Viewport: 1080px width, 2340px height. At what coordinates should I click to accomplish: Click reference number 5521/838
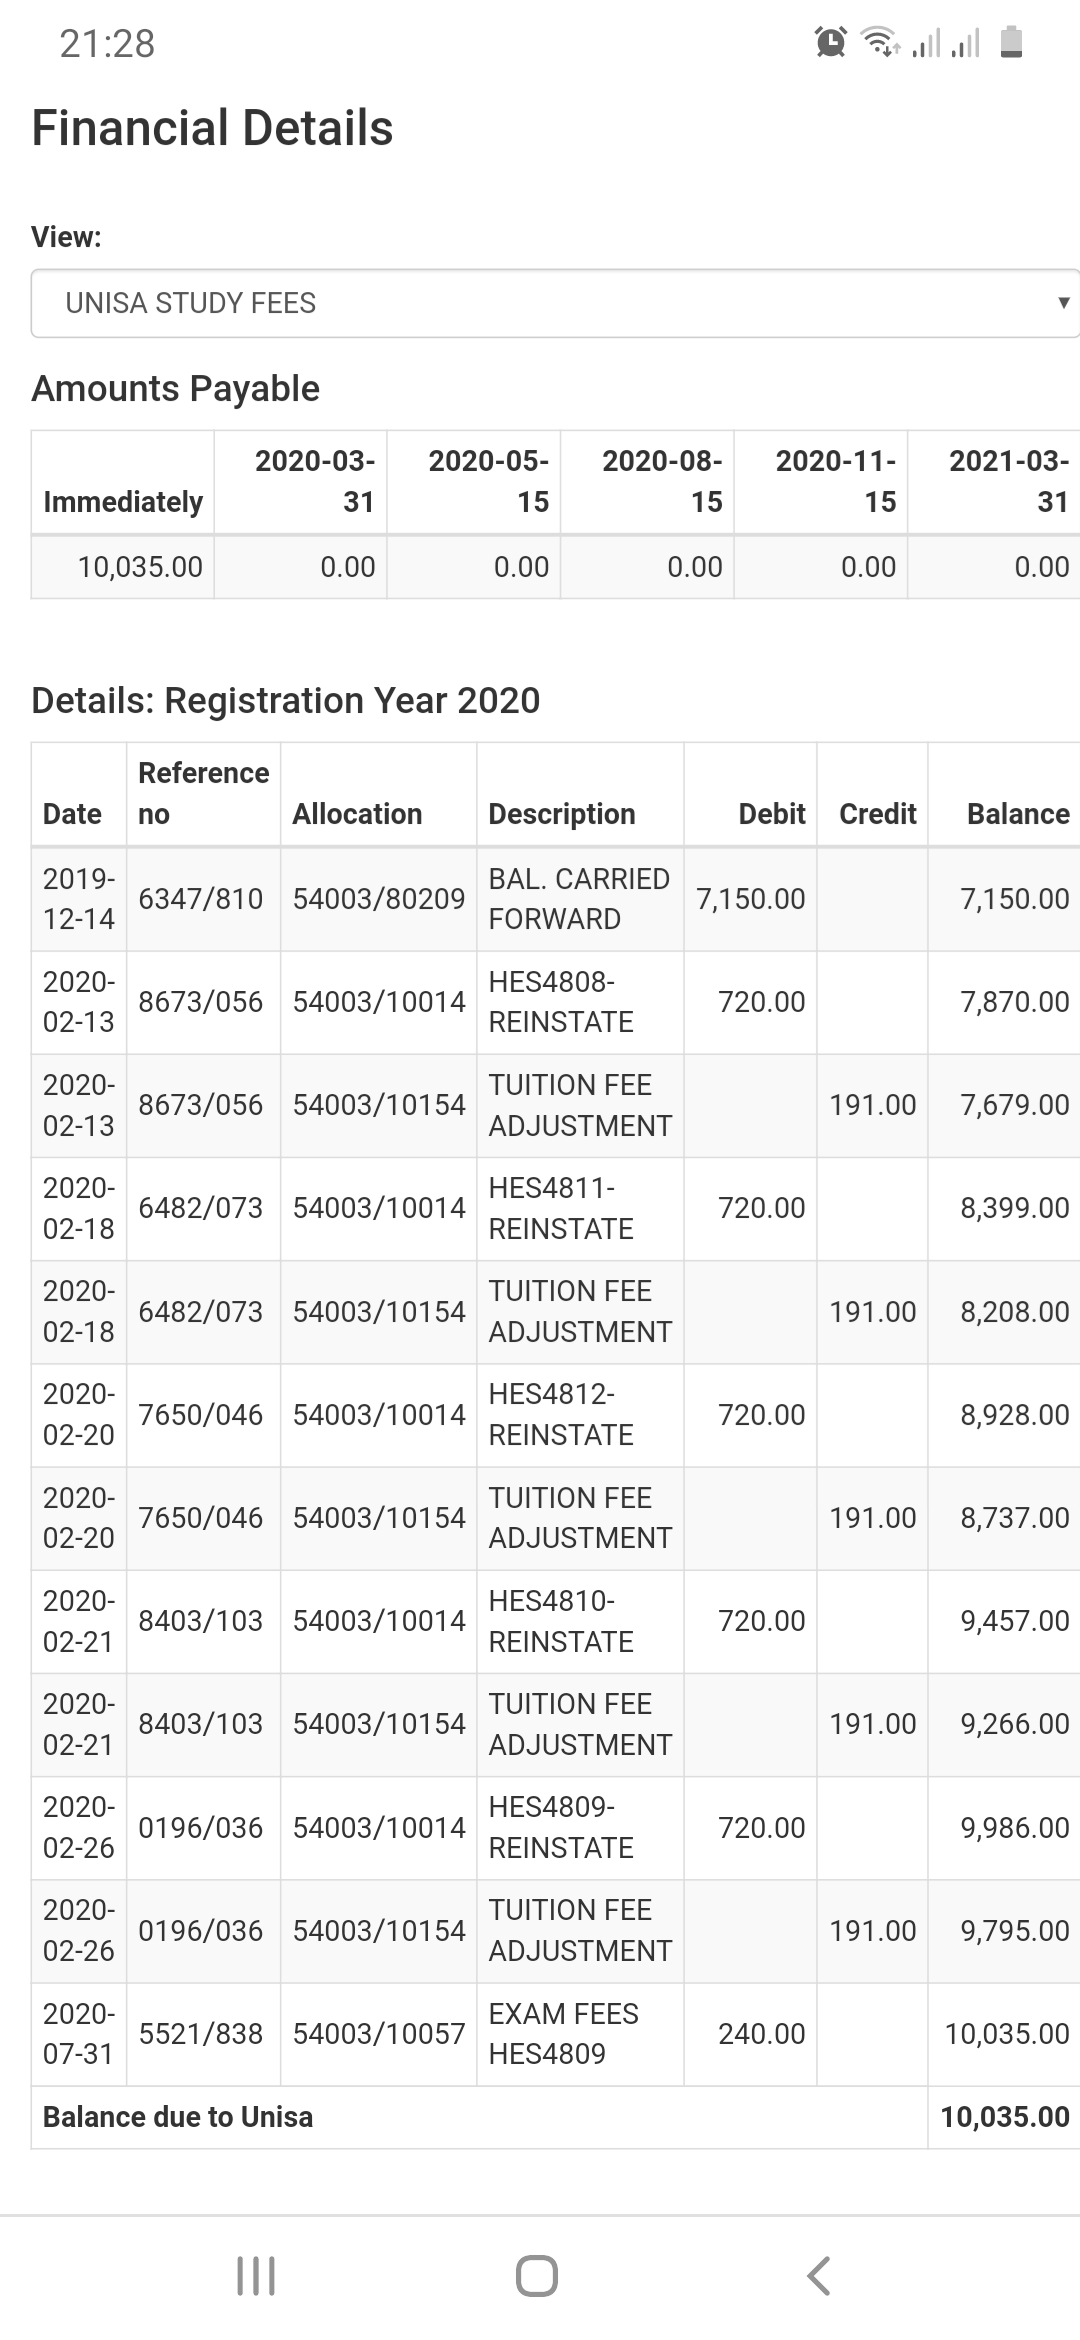pyautogui.click(x=200, y=2034)
